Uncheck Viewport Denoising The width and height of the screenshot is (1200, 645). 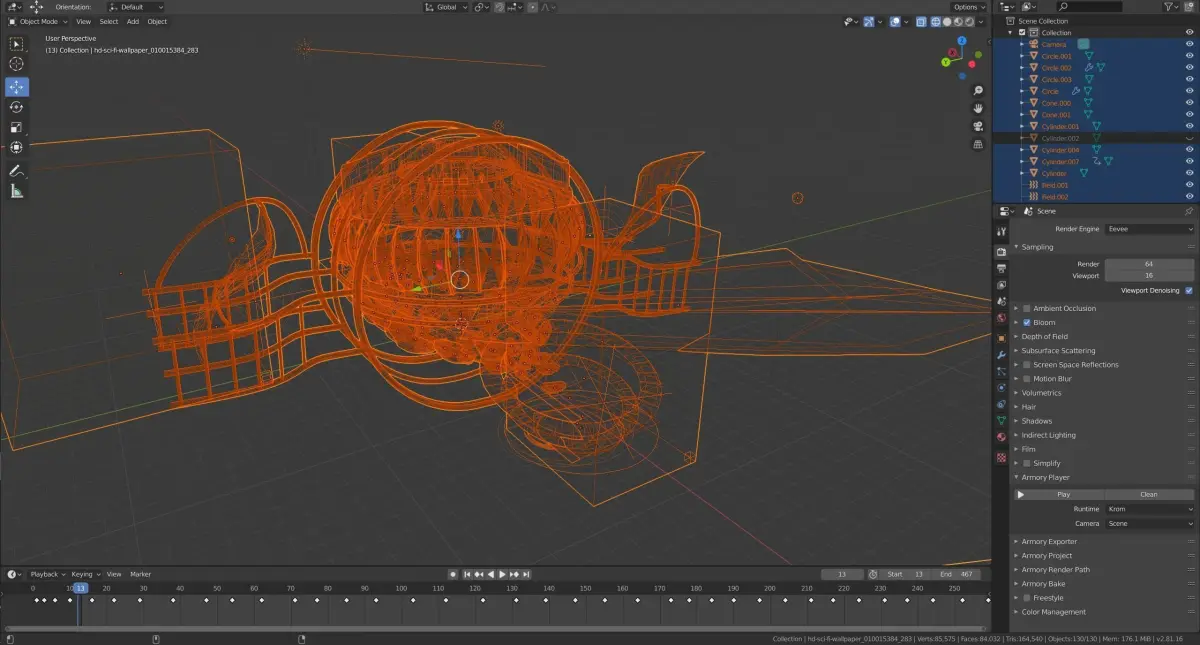point(1189,290)
